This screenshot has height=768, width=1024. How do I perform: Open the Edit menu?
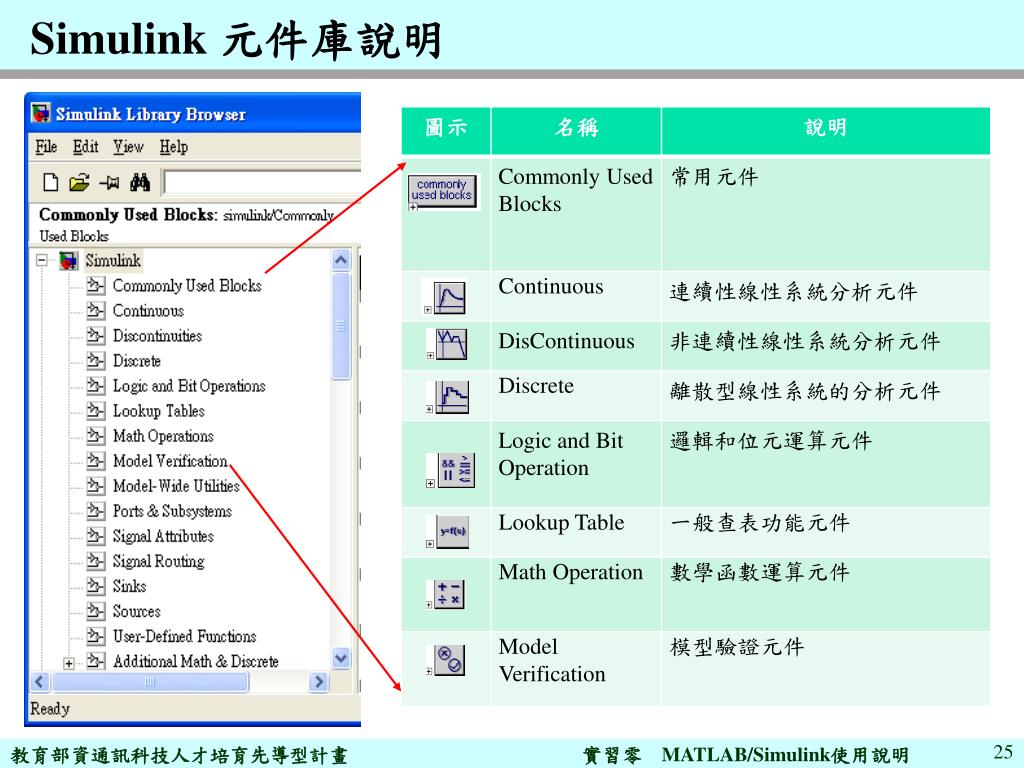pyautogui.click(x=86, y=147)
